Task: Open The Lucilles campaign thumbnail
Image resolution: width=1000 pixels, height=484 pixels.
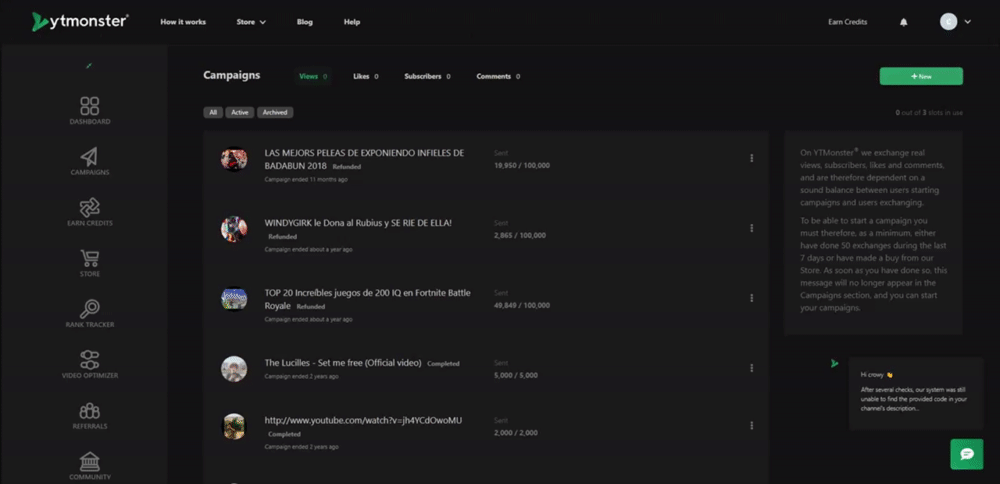Action: (234, 368)
